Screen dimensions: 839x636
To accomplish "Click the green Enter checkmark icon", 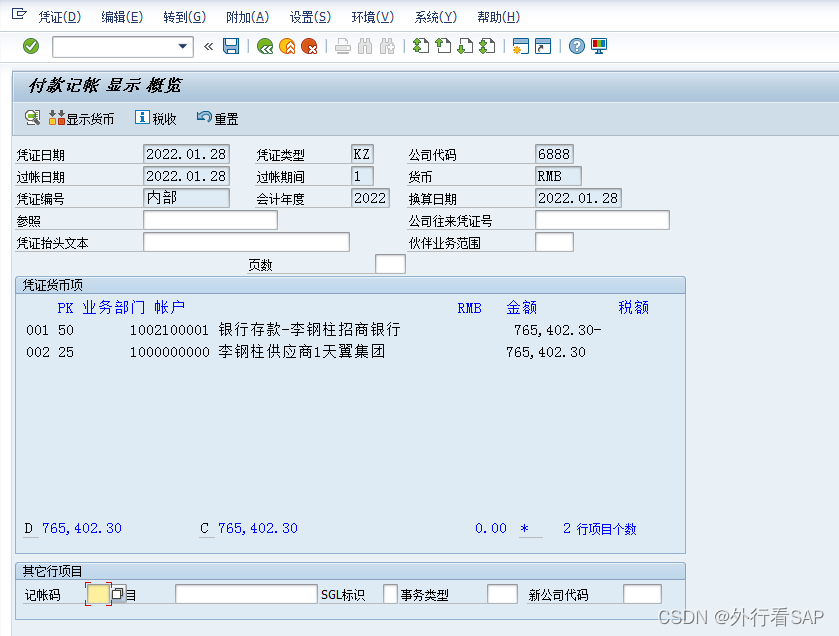I will point(31,46).
